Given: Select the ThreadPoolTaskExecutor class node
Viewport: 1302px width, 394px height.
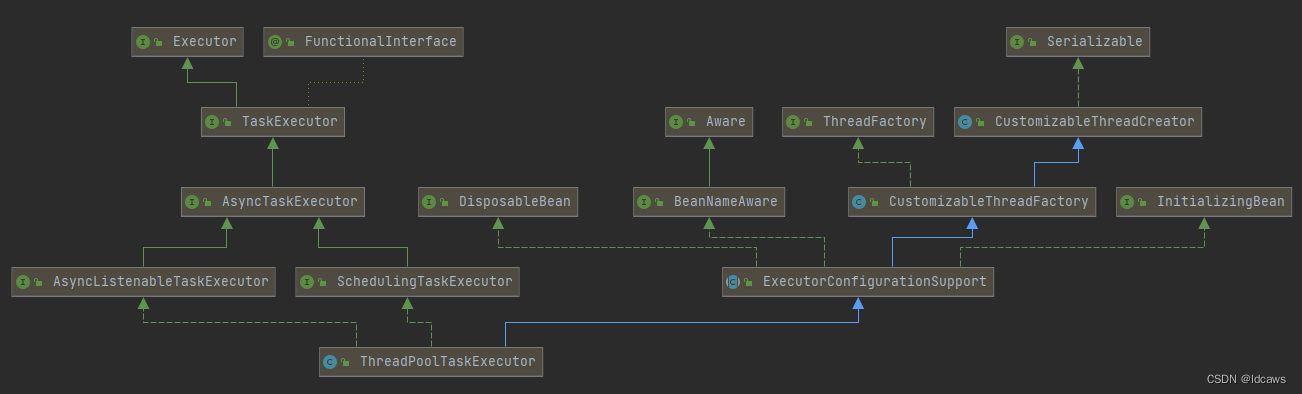Looking at the screenshot, I should pos(431,362).
